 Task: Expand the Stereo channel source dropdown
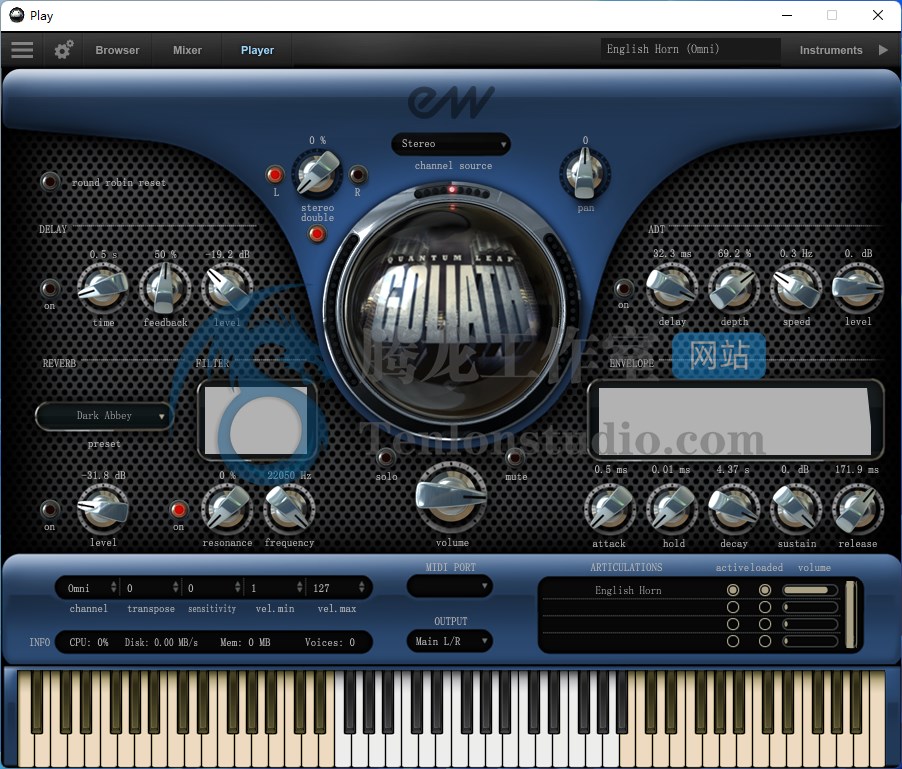[451, 144]
